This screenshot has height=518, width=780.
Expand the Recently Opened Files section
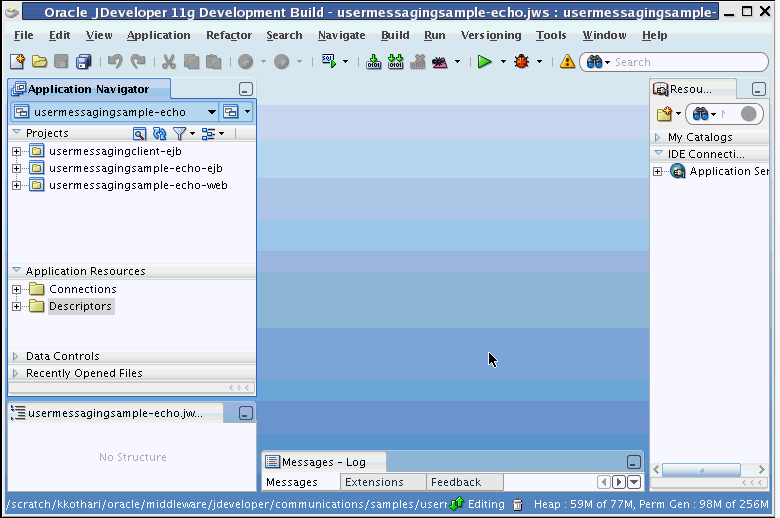(x=15, y=373)
